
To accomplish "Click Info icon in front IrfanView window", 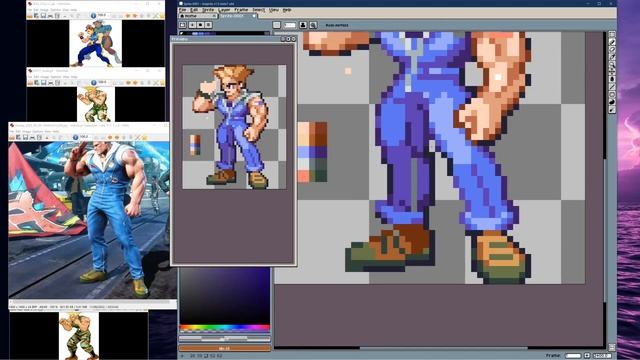I will coord(76,137).
